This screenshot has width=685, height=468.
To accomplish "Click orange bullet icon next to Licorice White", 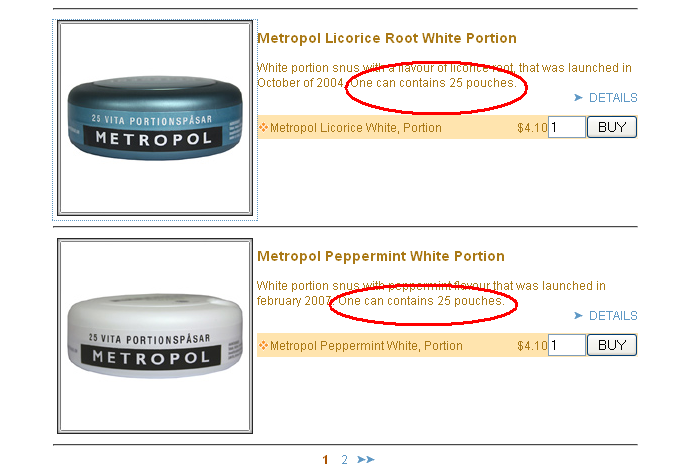I will (x=263, y=127).
